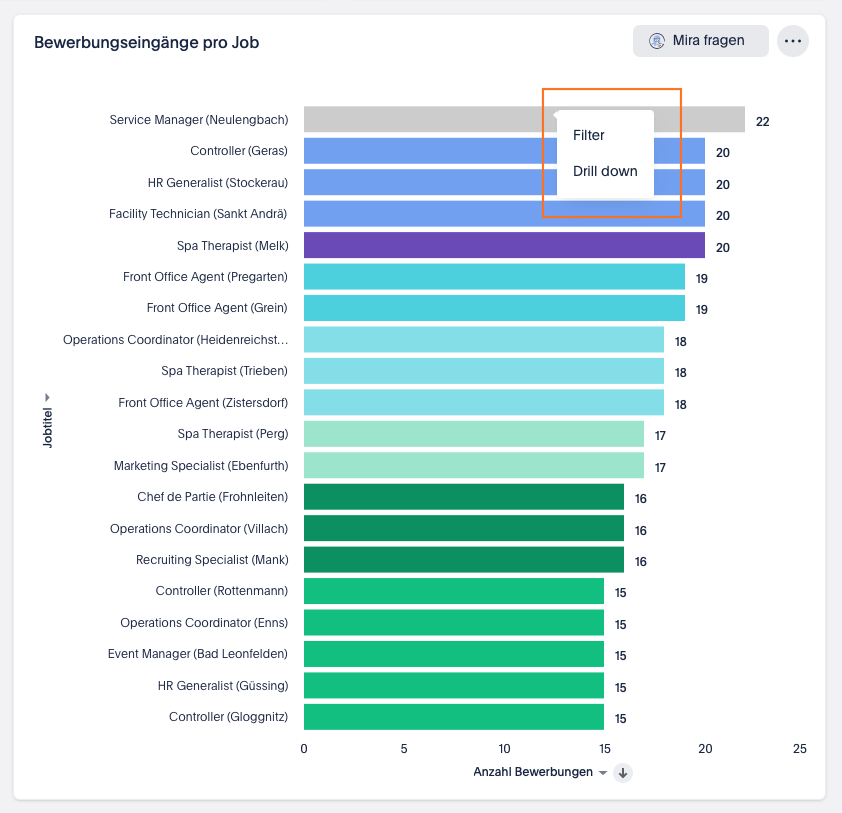The height and width of the screenshot is (813, 842).
Task: Open the three-dot more options menu
Action: click(792, 41)
